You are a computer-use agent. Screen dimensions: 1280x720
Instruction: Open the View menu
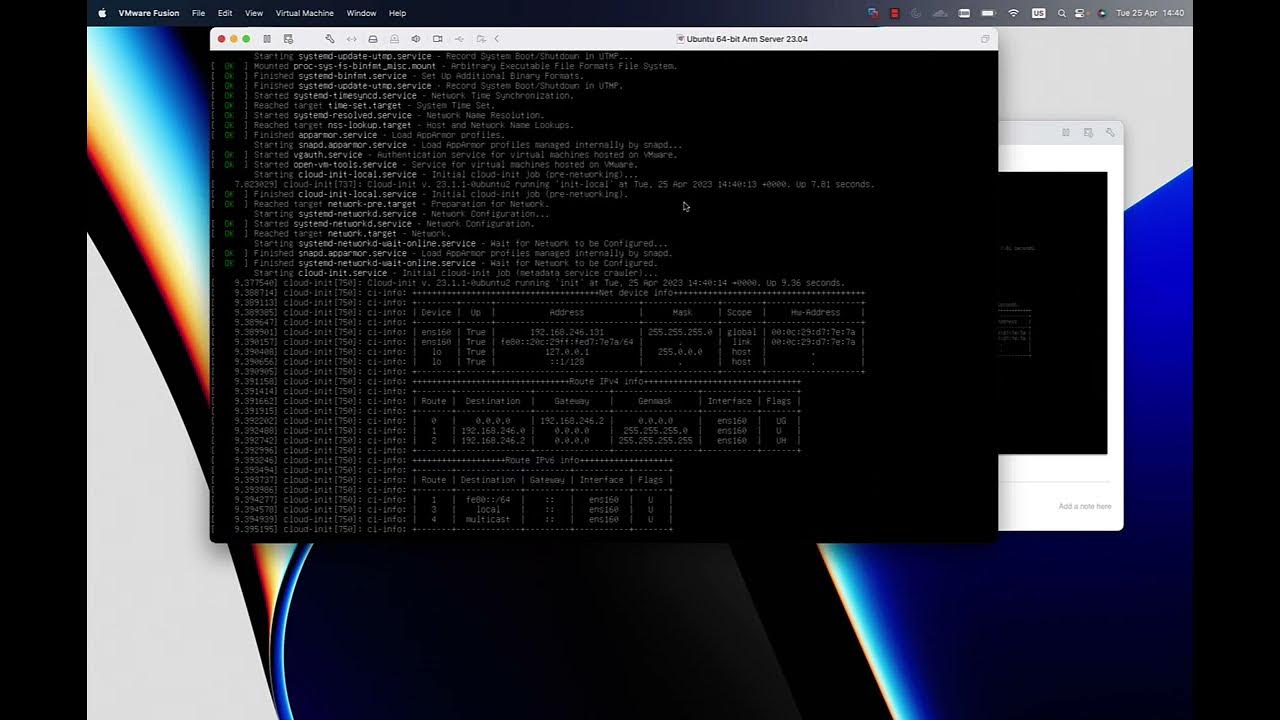tap(254, 13)
